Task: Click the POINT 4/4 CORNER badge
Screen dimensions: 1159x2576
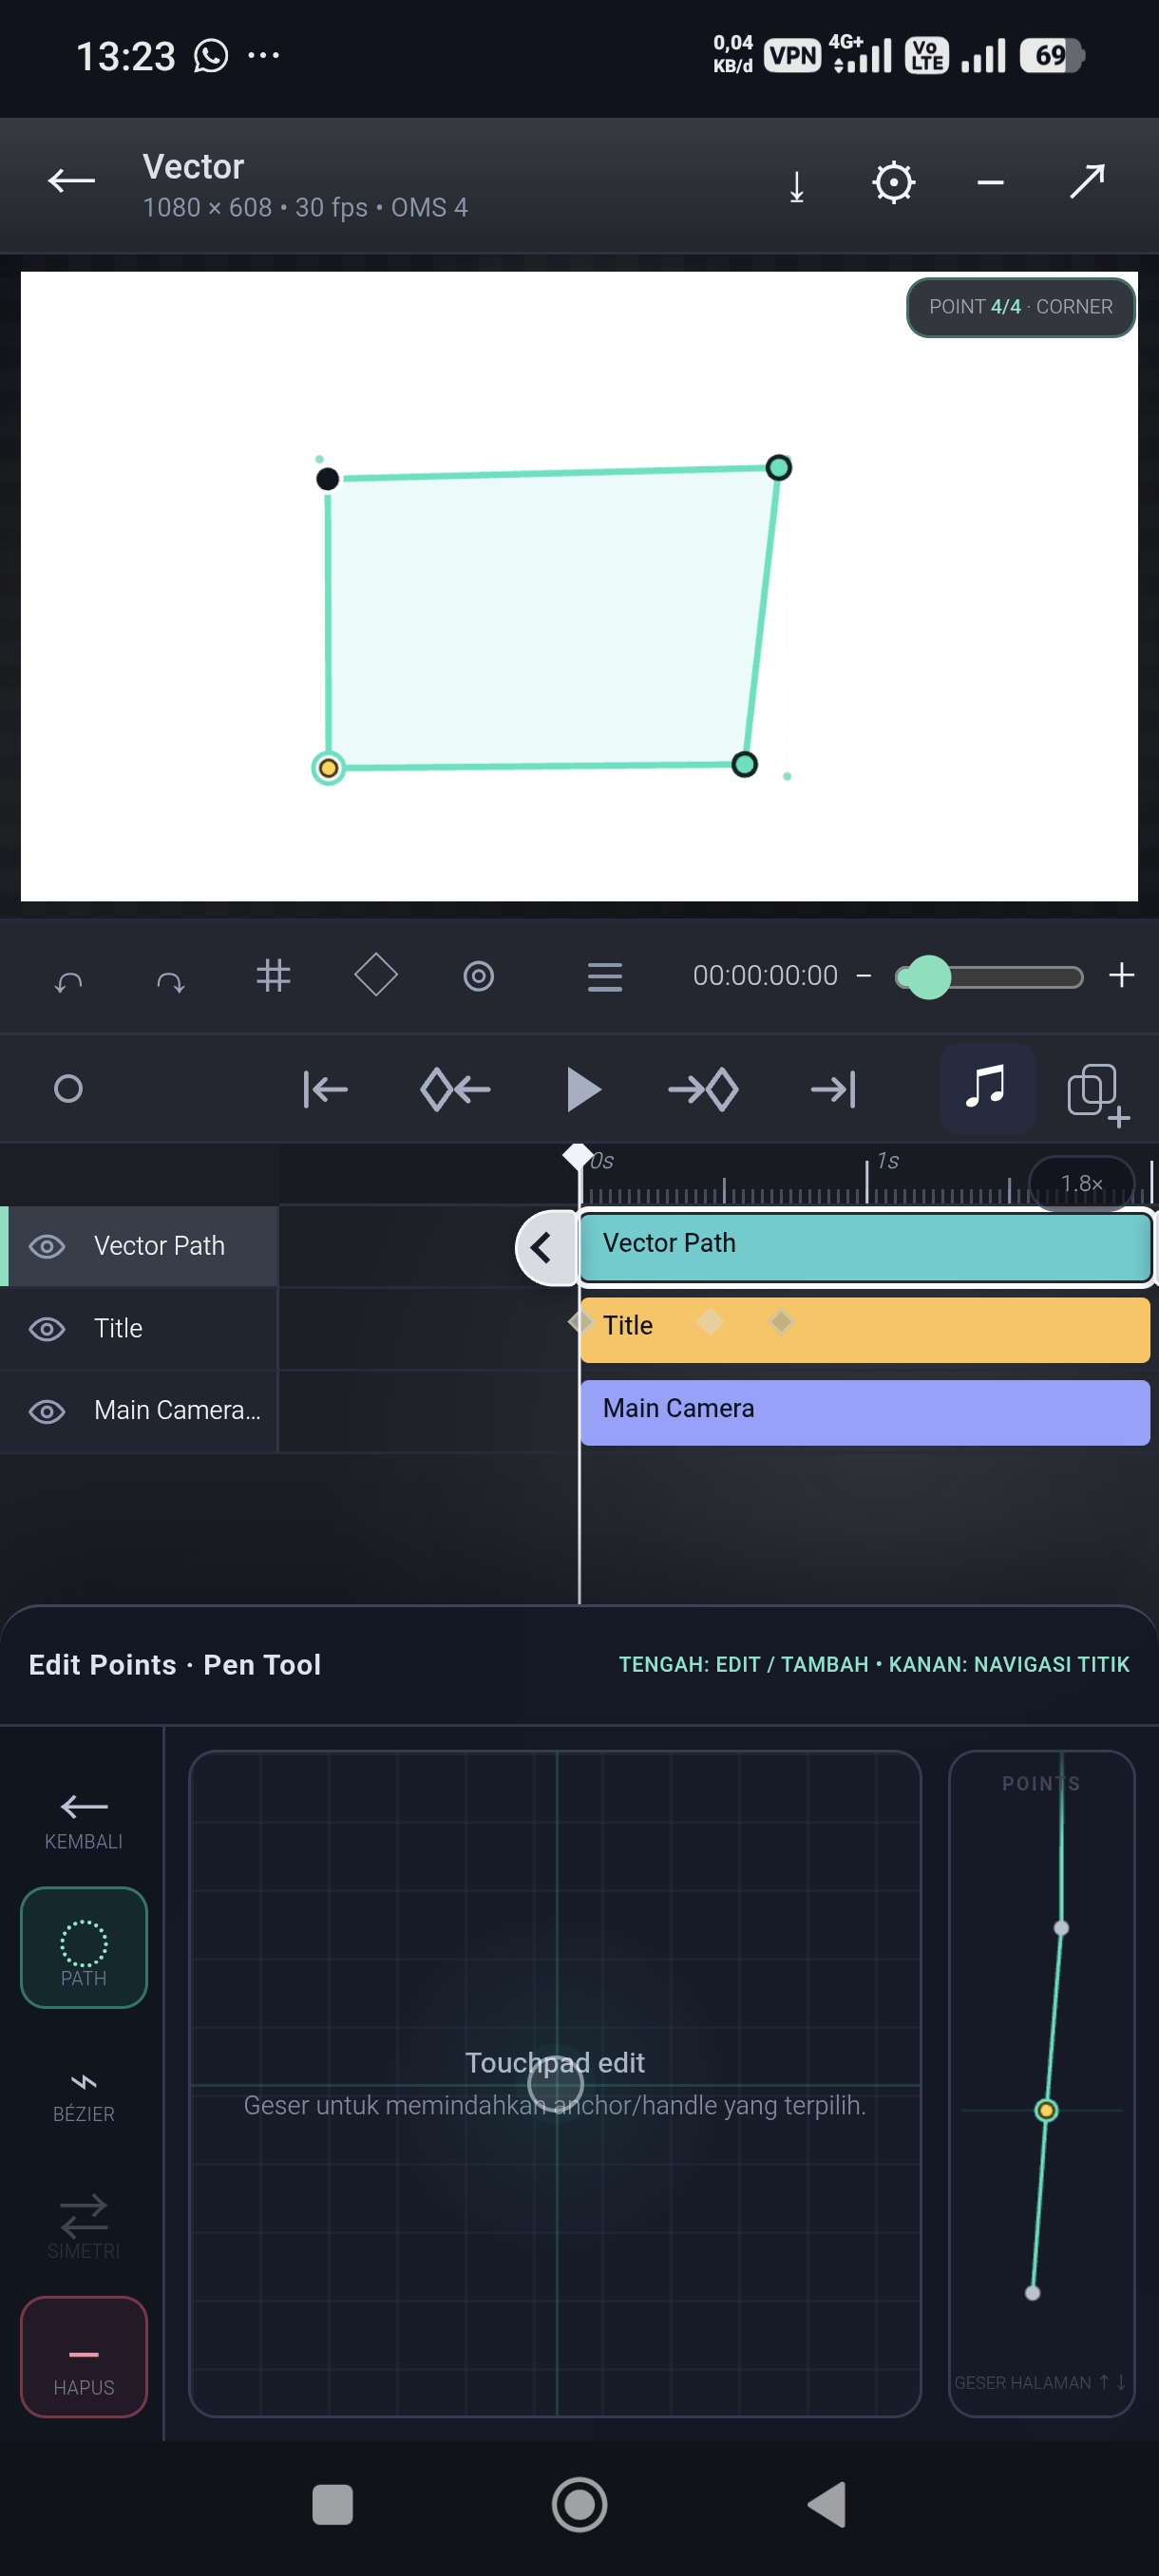Action: coord(1020,307)
